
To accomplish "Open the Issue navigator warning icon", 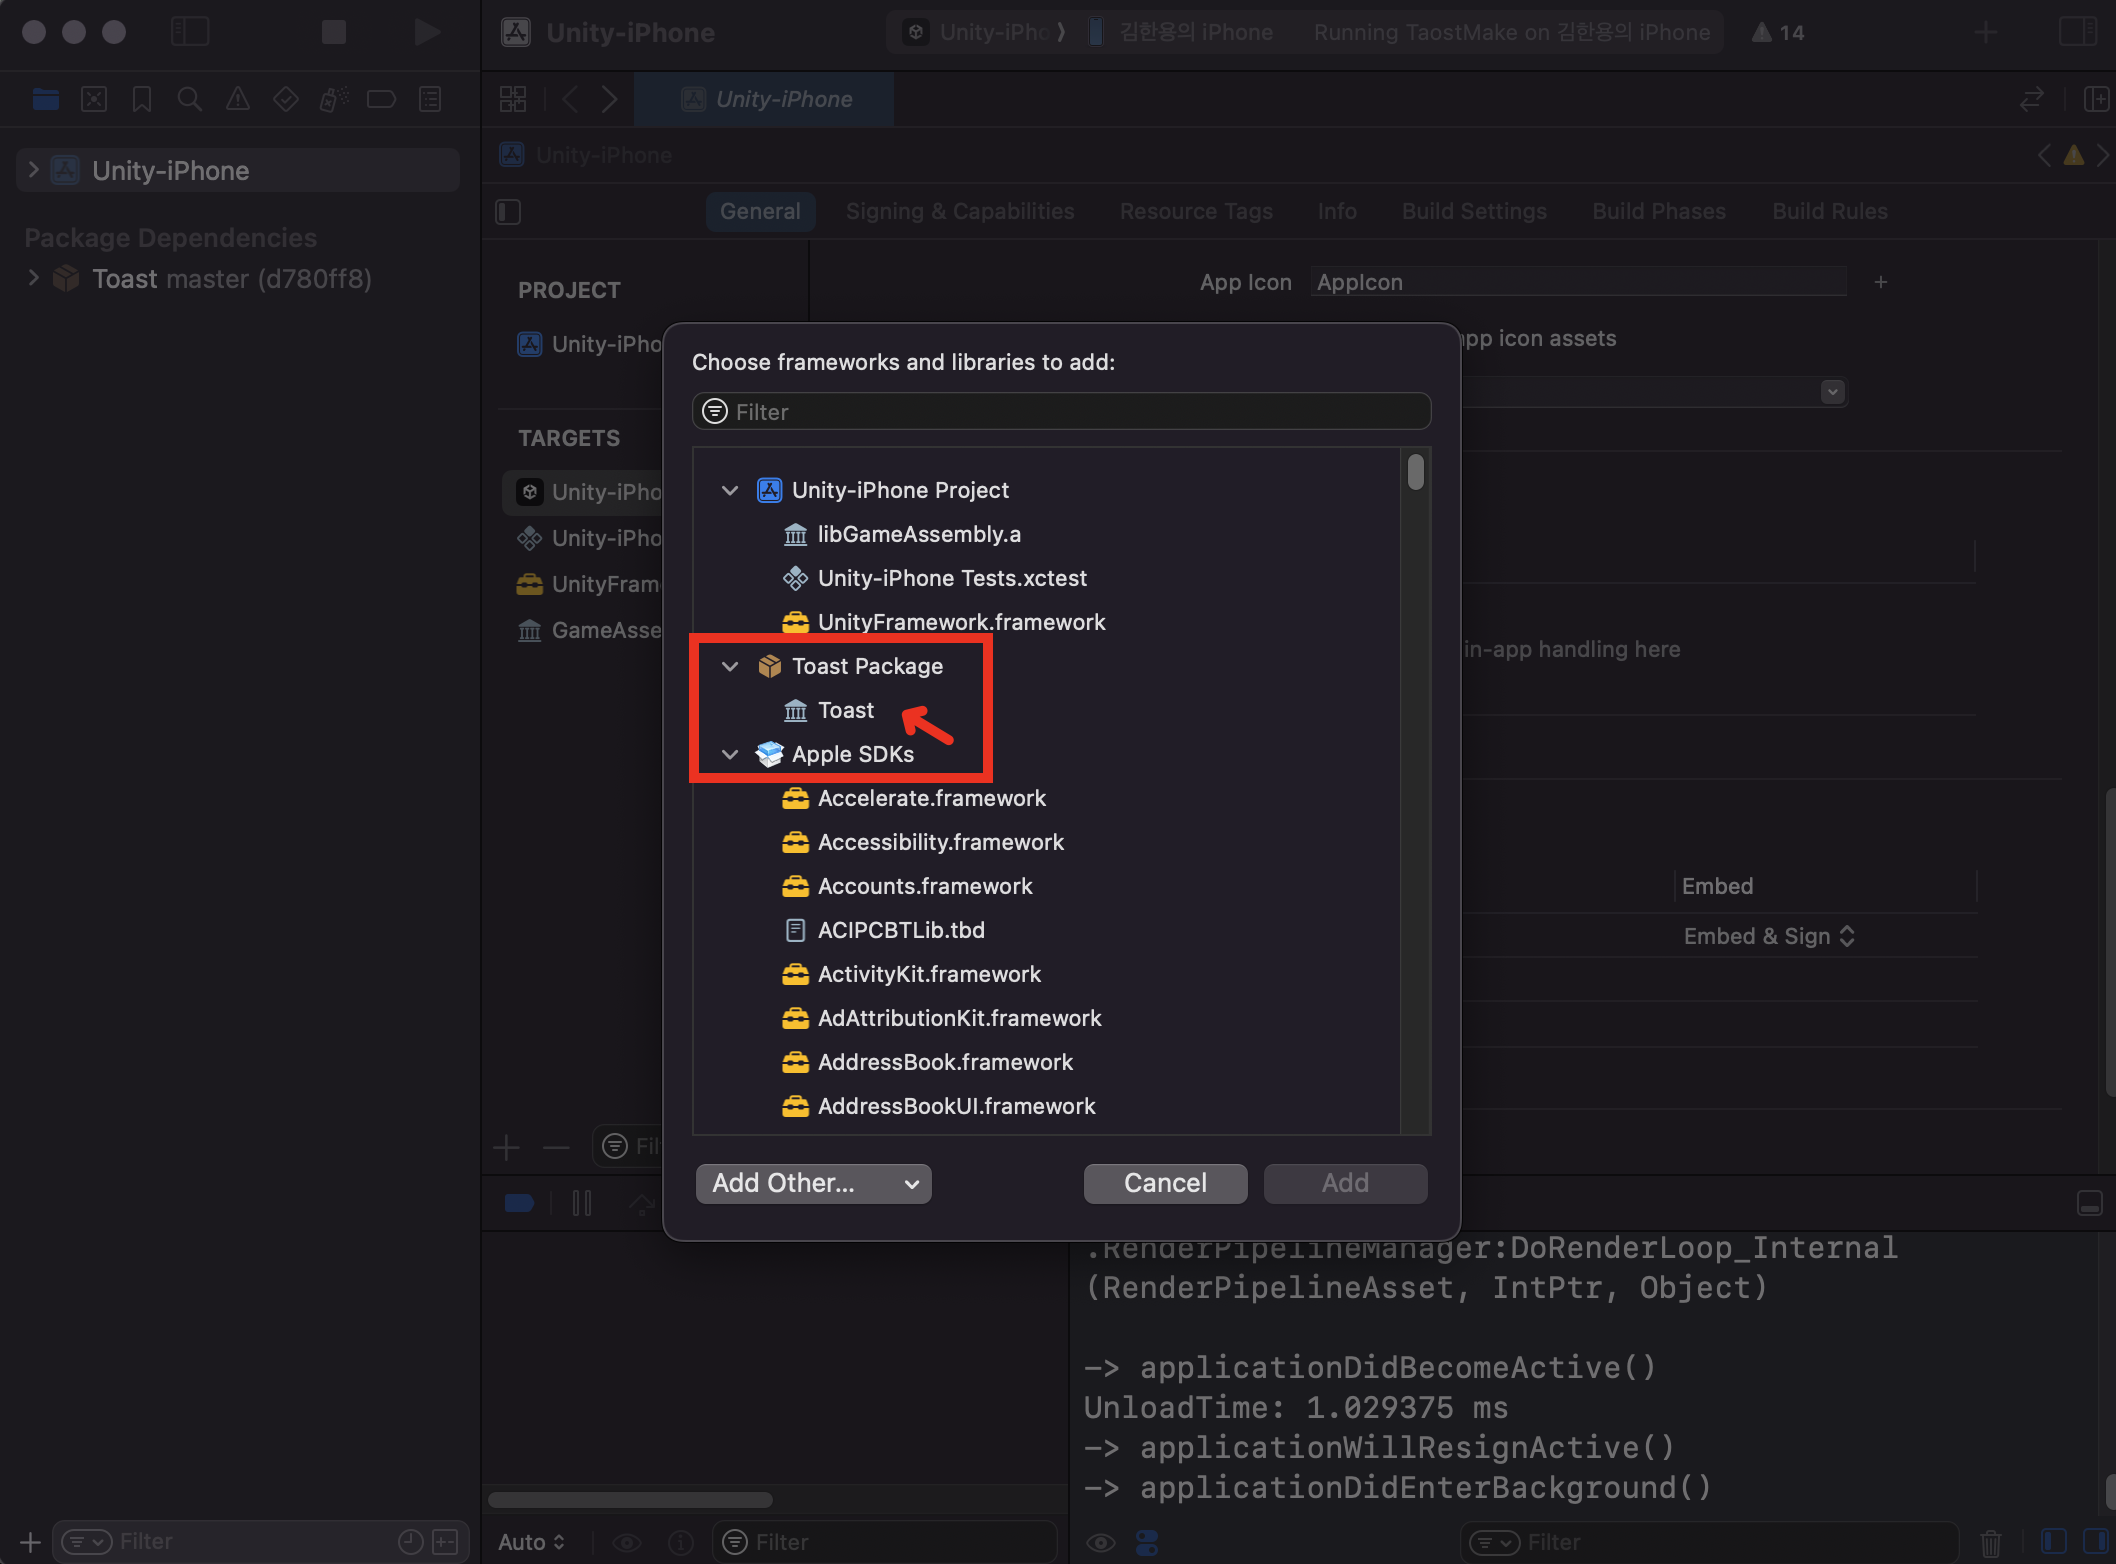I will click(238, 99).
